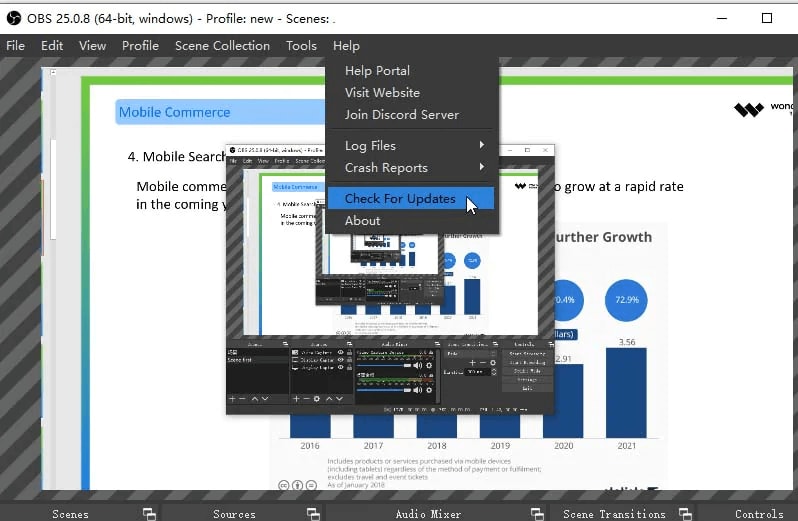798x521 pixels.
Task: Pop out the Sources dock with its float icon
Action: [313, 514]
